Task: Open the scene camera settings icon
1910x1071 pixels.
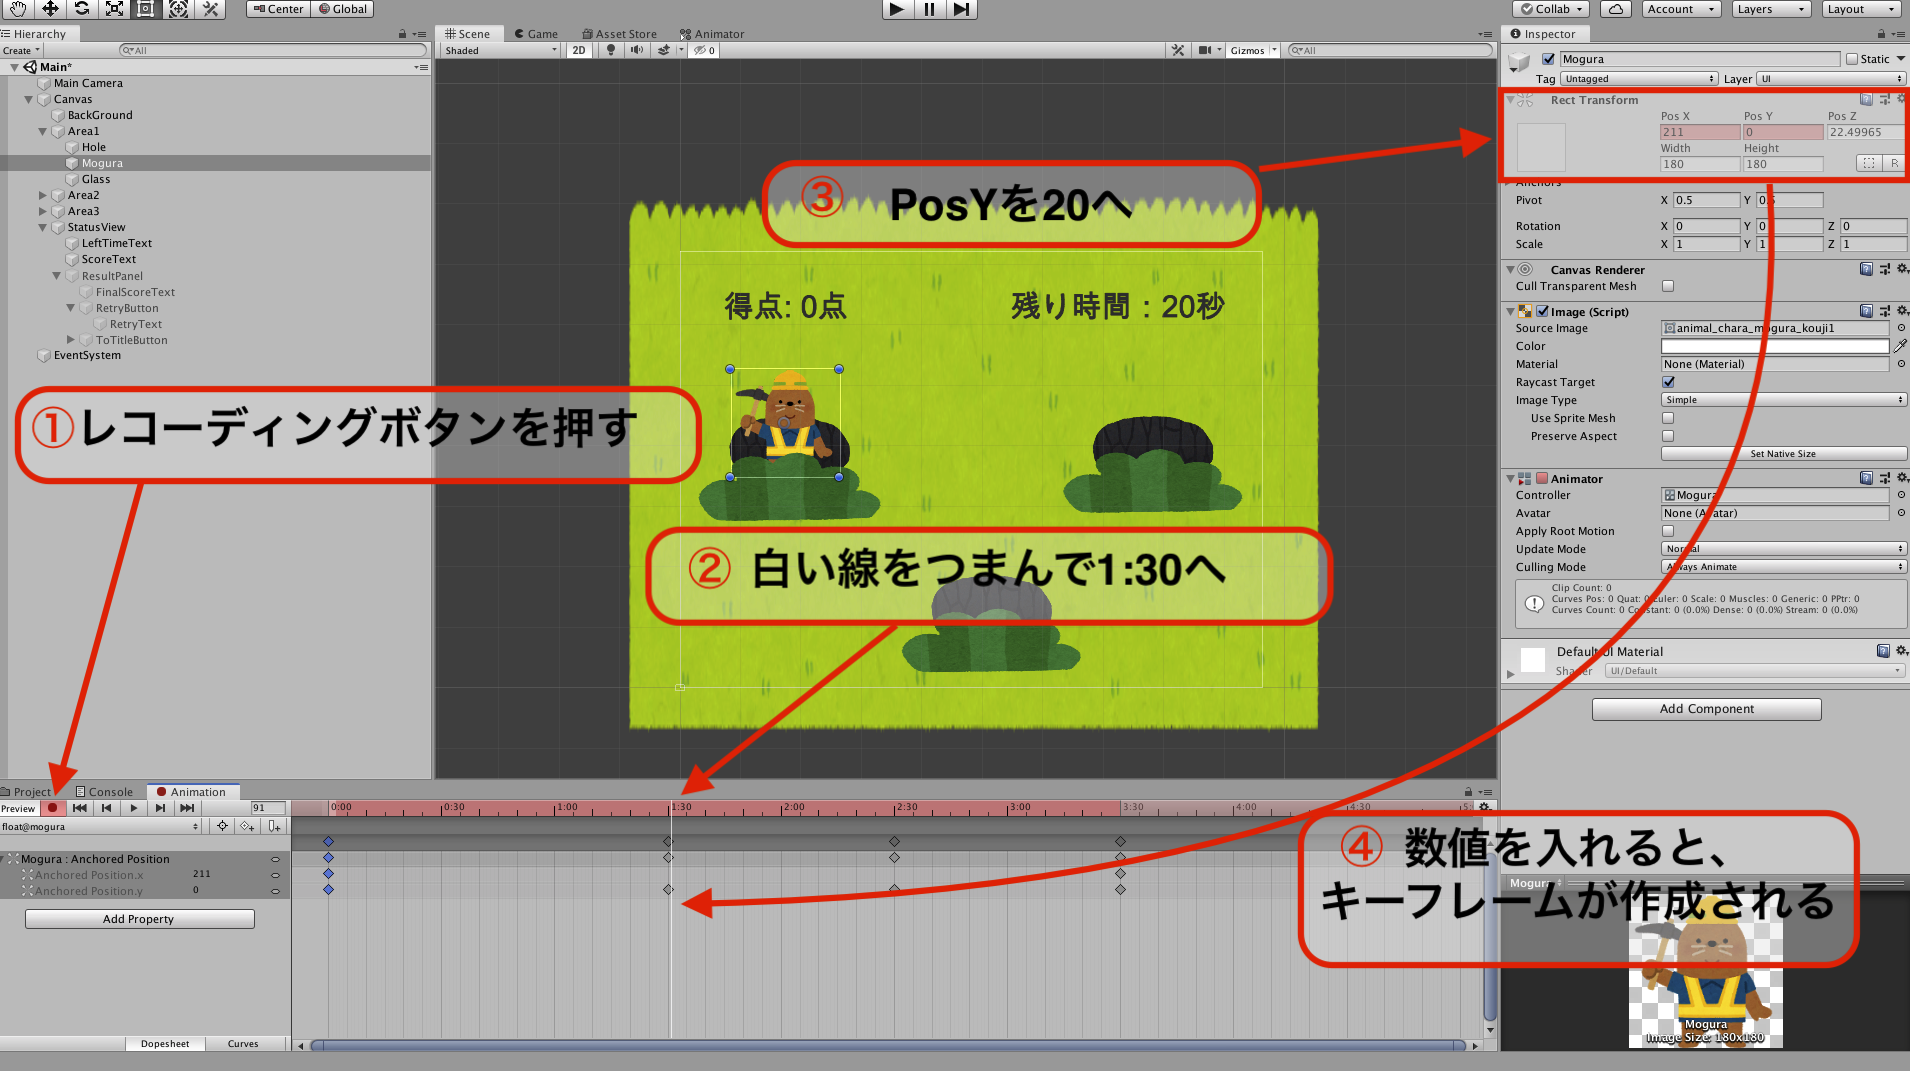Action: click(x=1205, y=50)
